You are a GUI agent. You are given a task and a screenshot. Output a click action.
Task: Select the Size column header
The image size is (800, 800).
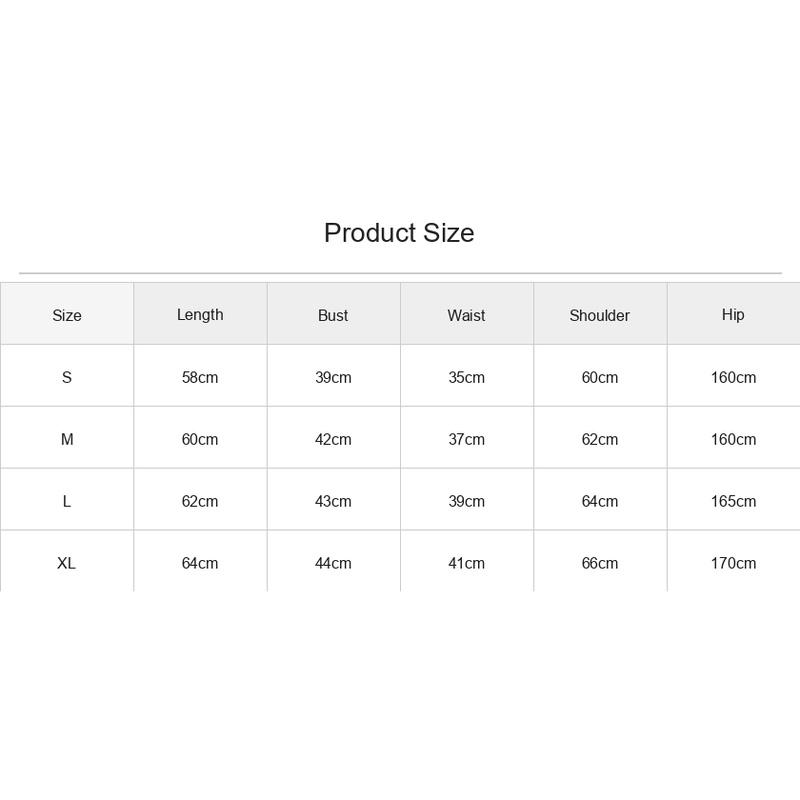[67, 315]
